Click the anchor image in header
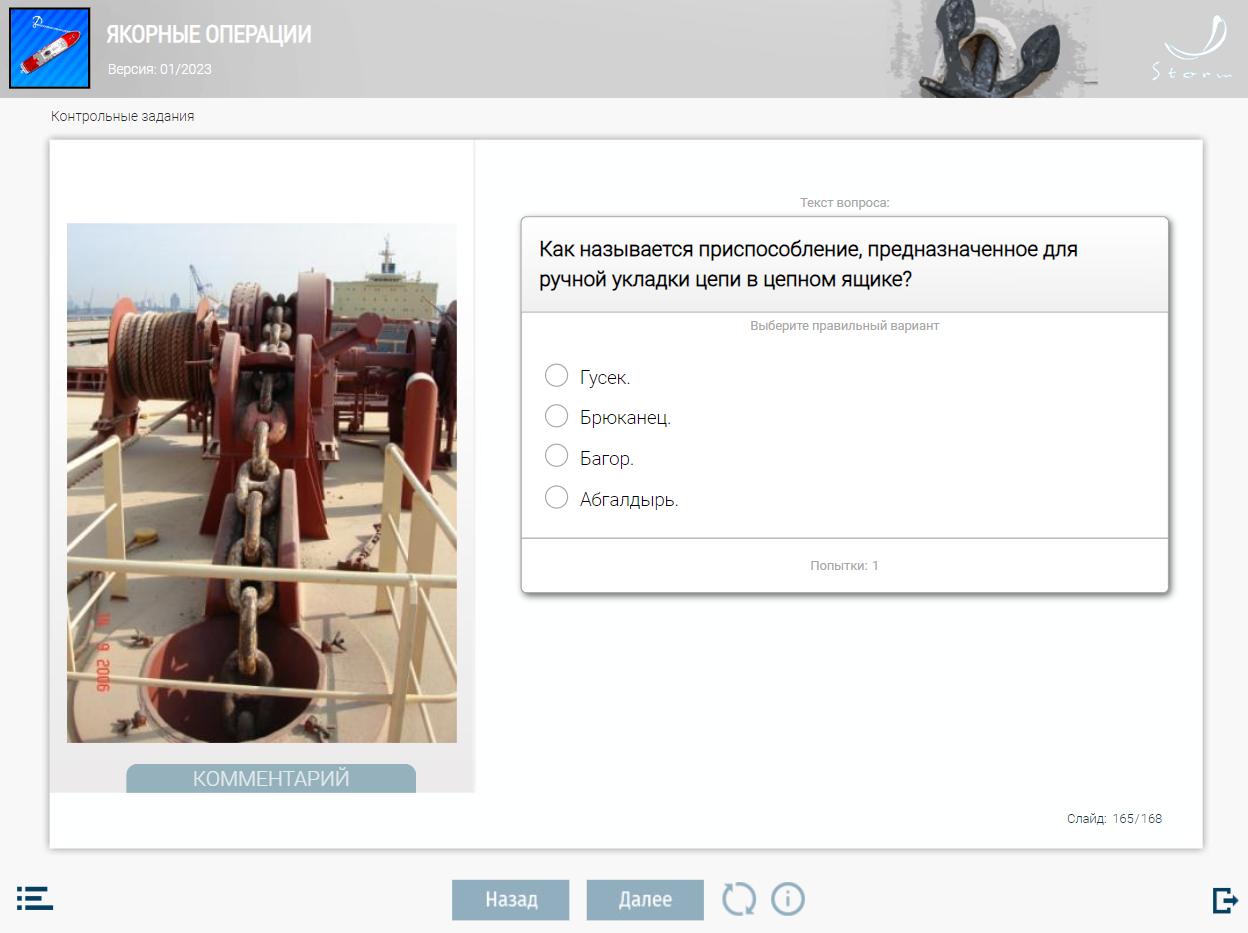The height and width of the screenshot is (933, 1248). click(990, 49)
